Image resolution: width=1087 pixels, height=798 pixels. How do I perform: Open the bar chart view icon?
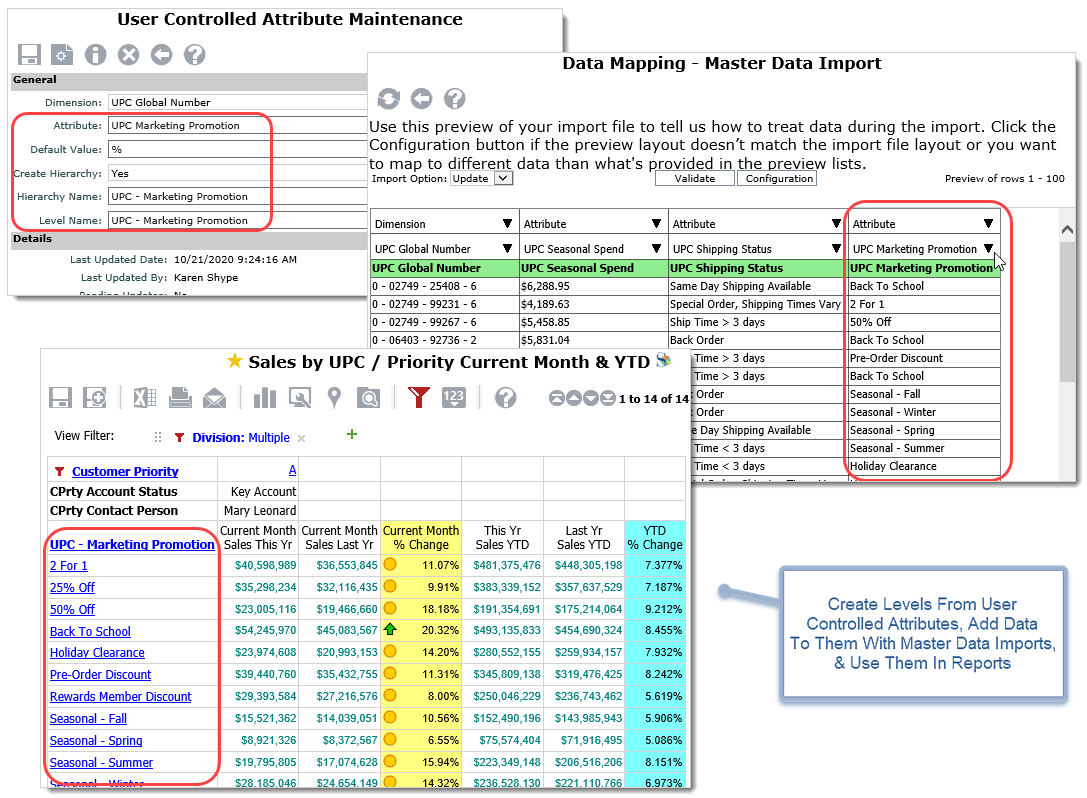click(265, 398)
